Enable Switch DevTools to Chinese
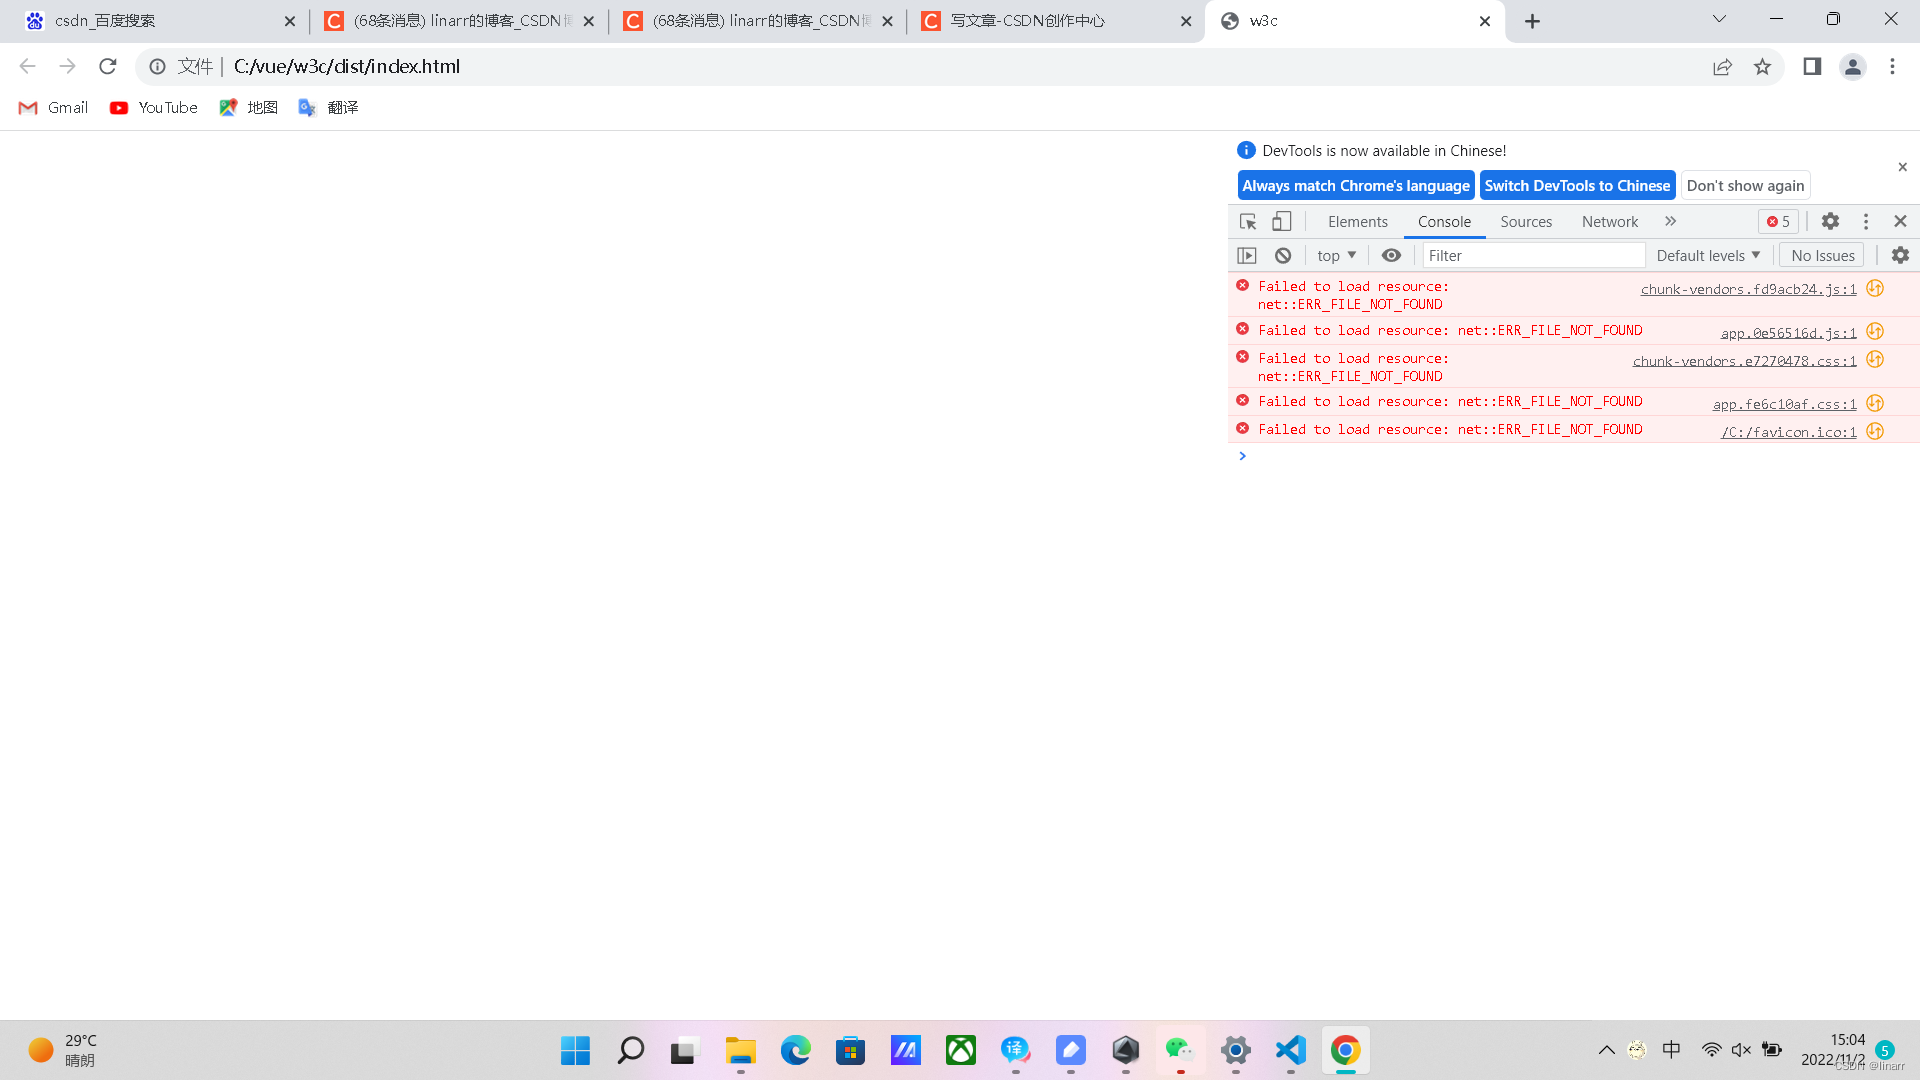The height and width of the screenshot is (1080, 1920). (1577, 185)
